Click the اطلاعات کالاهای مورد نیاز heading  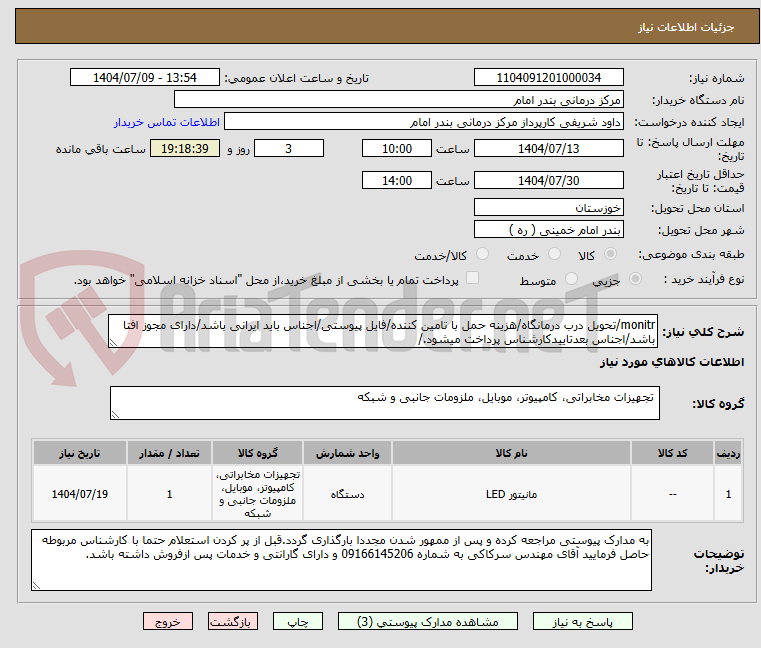coord(672,362)
